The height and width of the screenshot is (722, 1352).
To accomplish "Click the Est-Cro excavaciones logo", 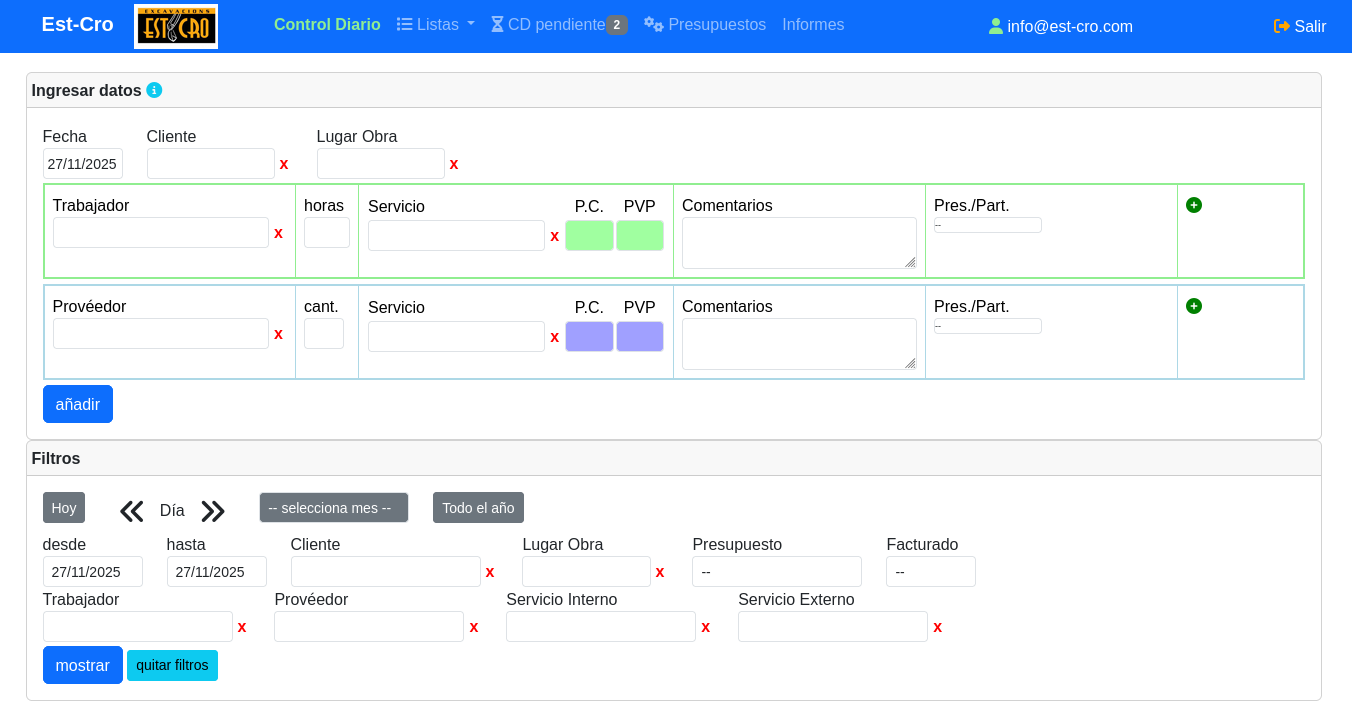I will (175, 26).
